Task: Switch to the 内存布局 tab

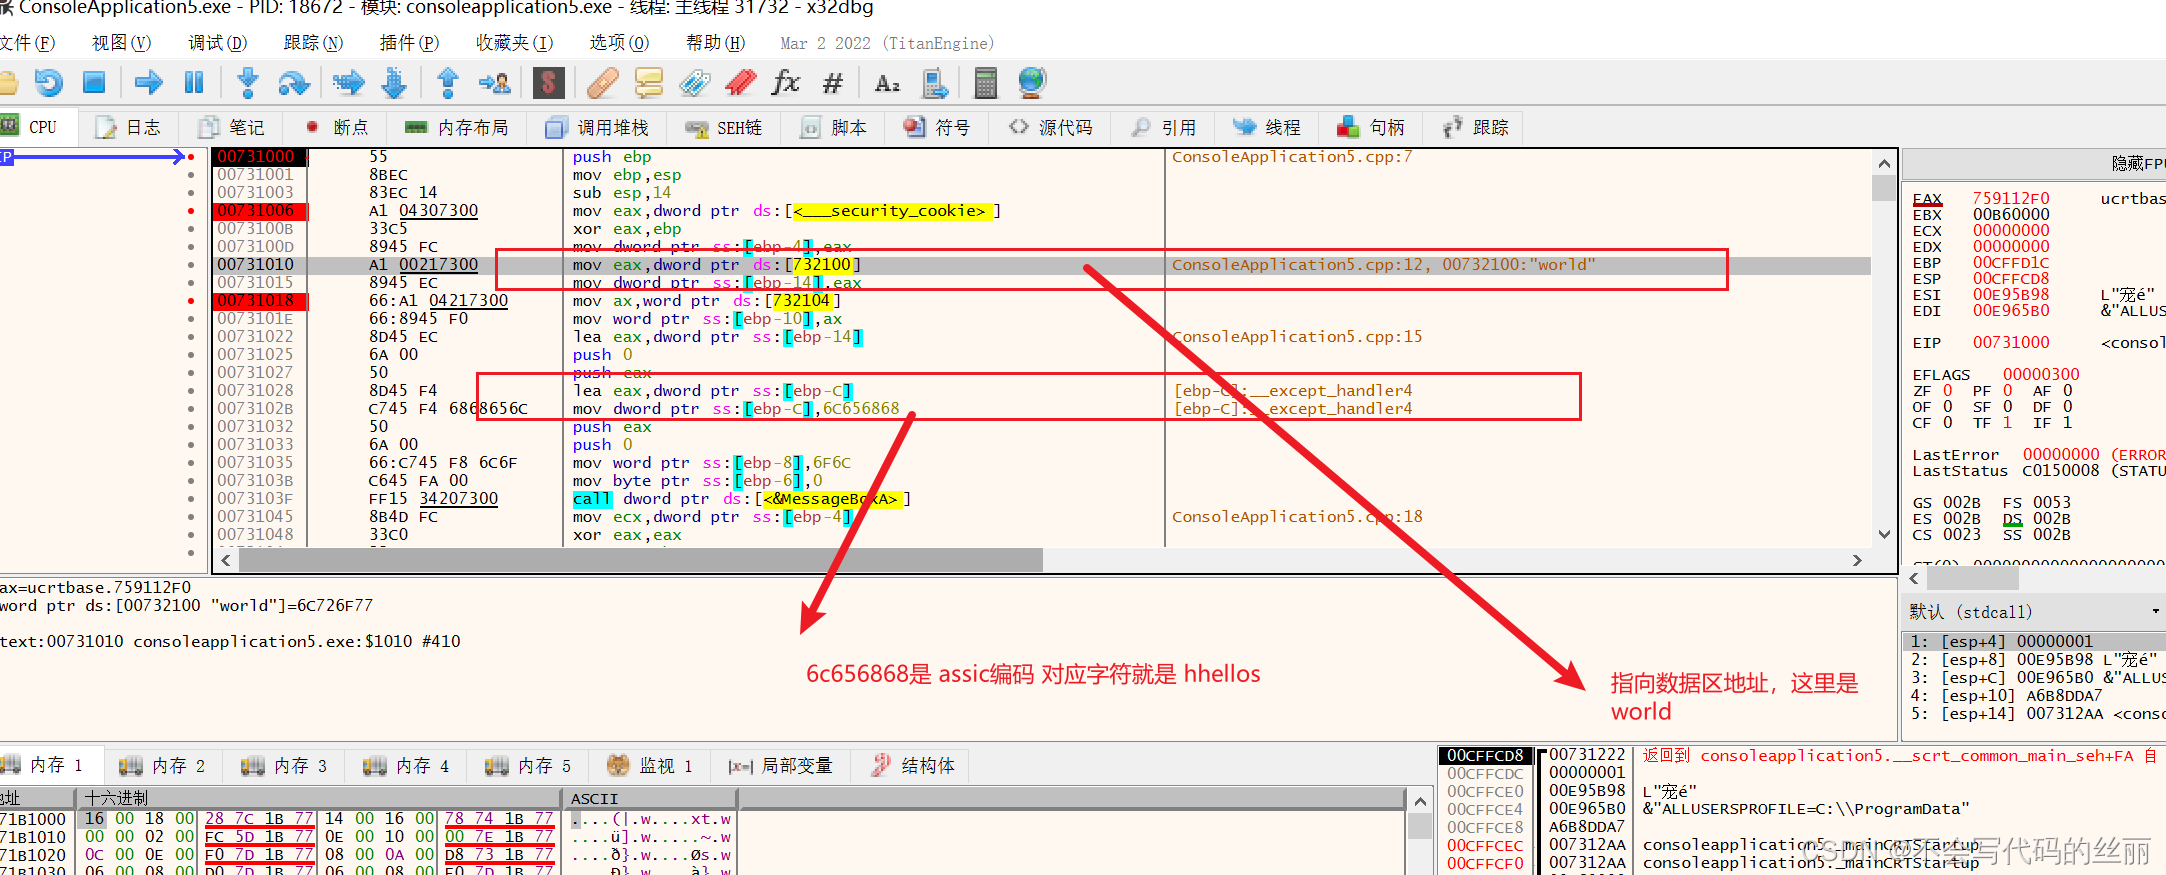Action: point(456,127)
